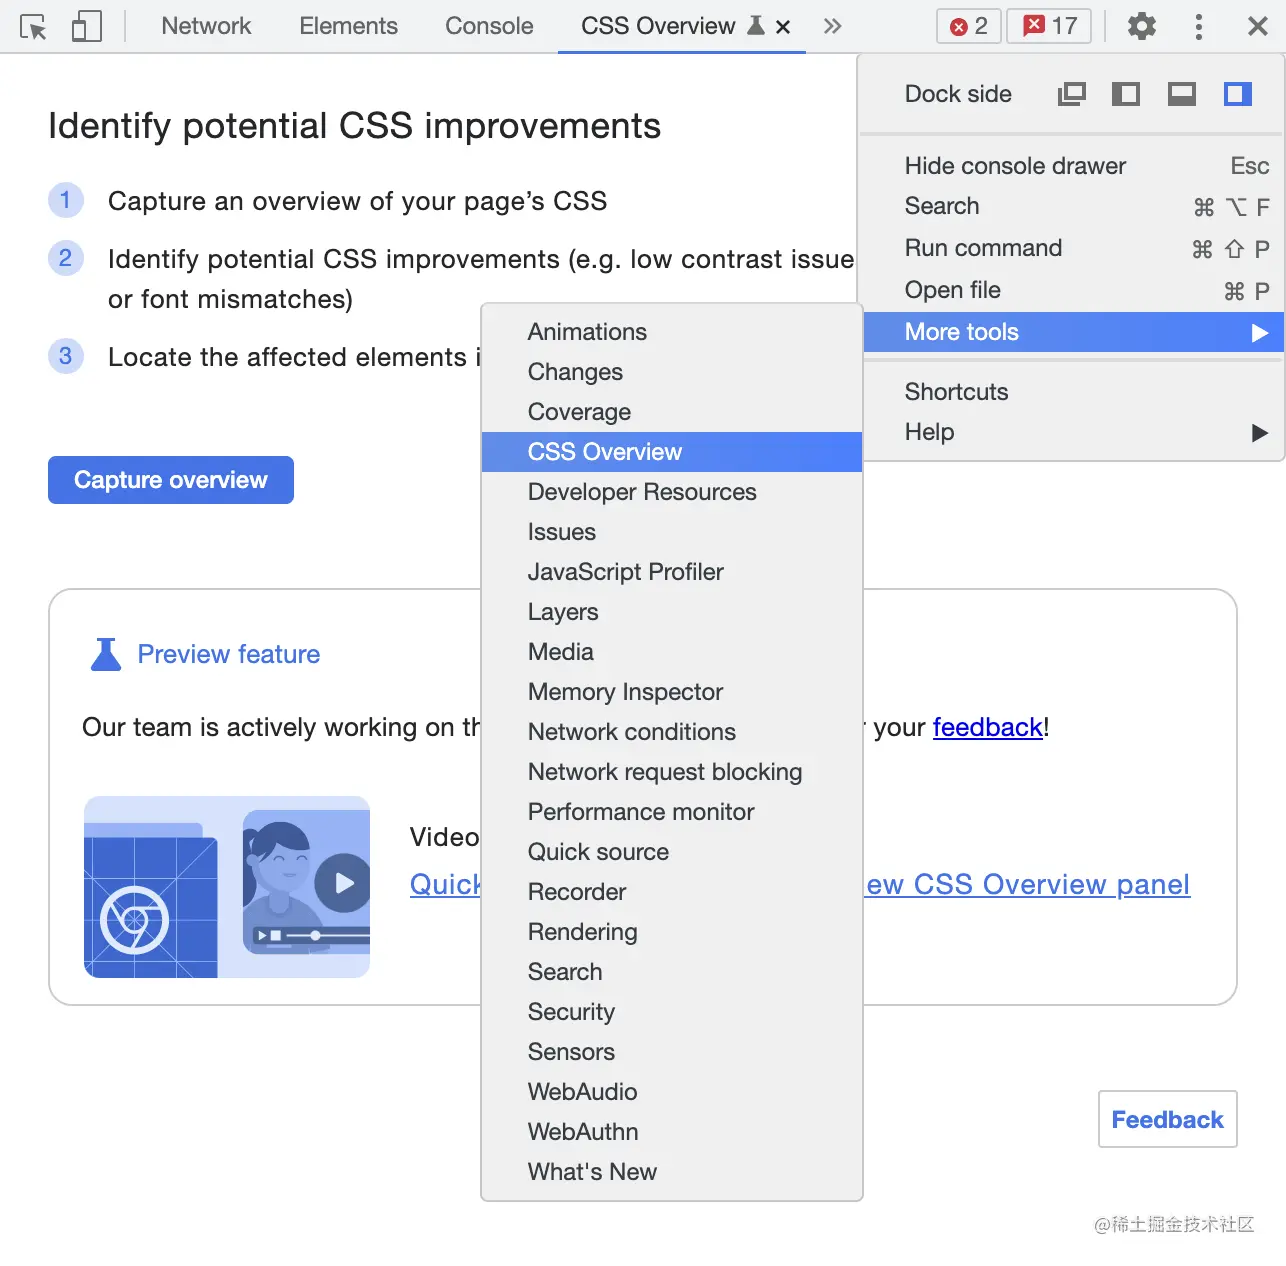Open Layers tool

(671, 612)
